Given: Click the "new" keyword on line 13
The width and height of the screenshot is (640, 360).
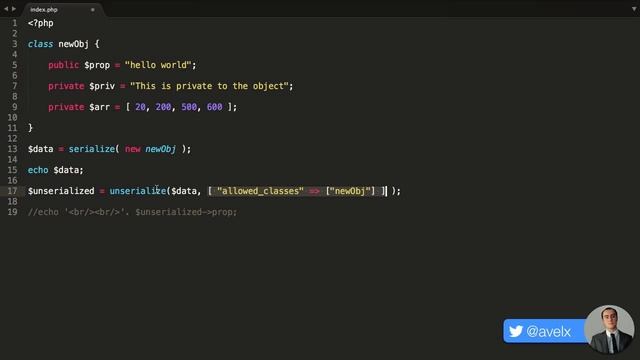Looking at the screenshot, I should tap(133, 149).
